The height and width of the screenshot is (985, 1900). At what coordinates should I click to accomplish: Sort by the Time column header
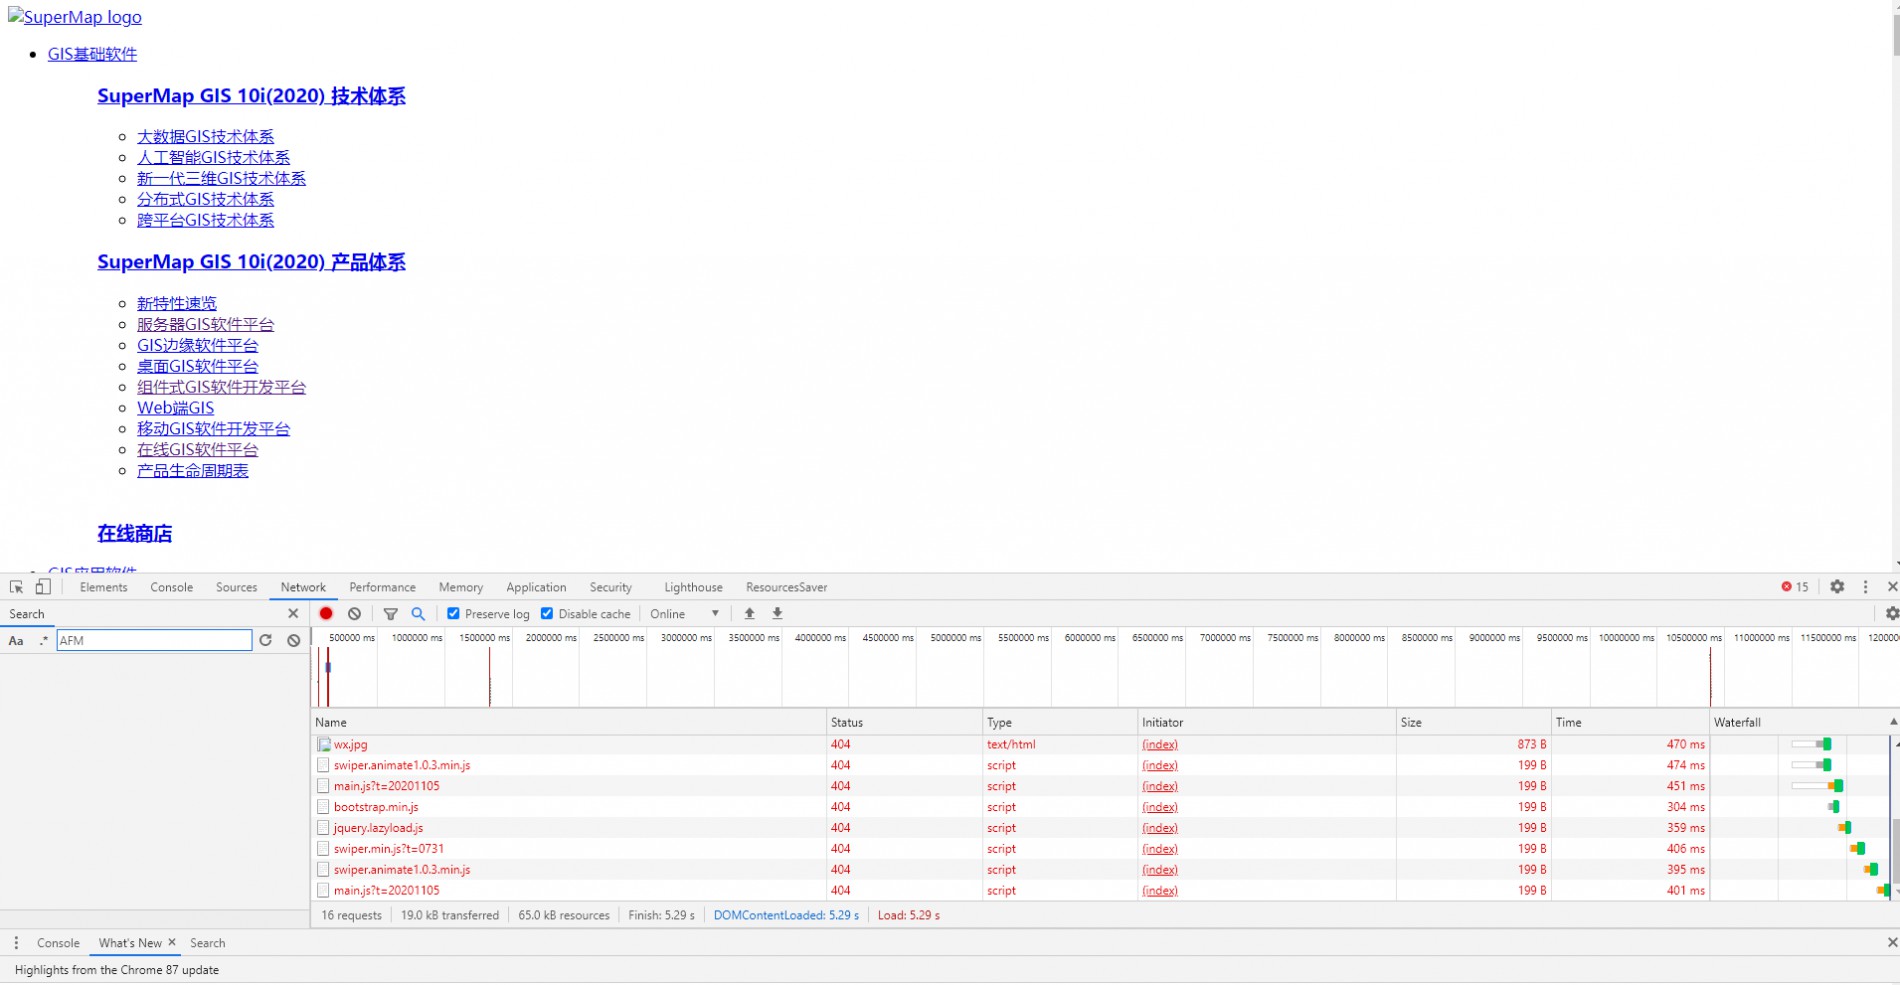tap(1630, 721)
